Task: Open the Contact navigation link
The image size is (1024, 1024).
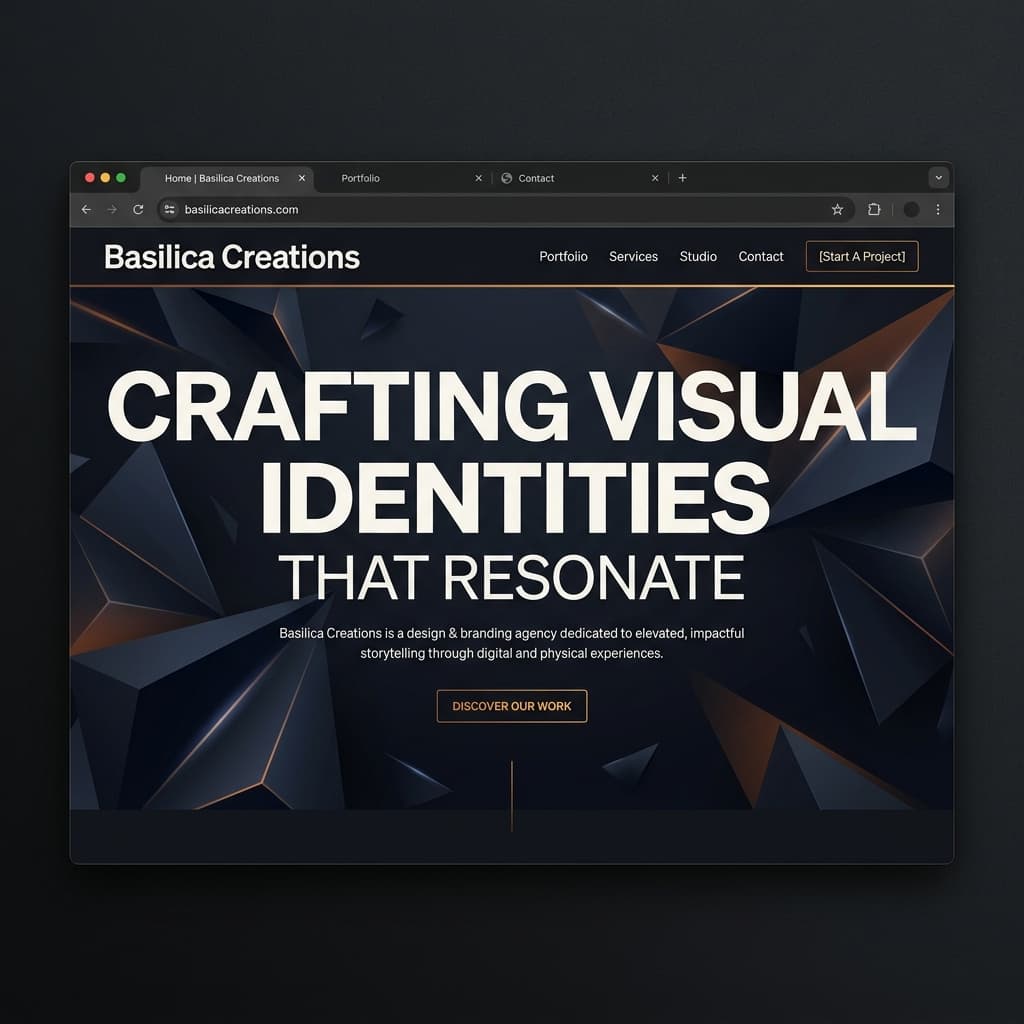Action: (x=760, y=257)
